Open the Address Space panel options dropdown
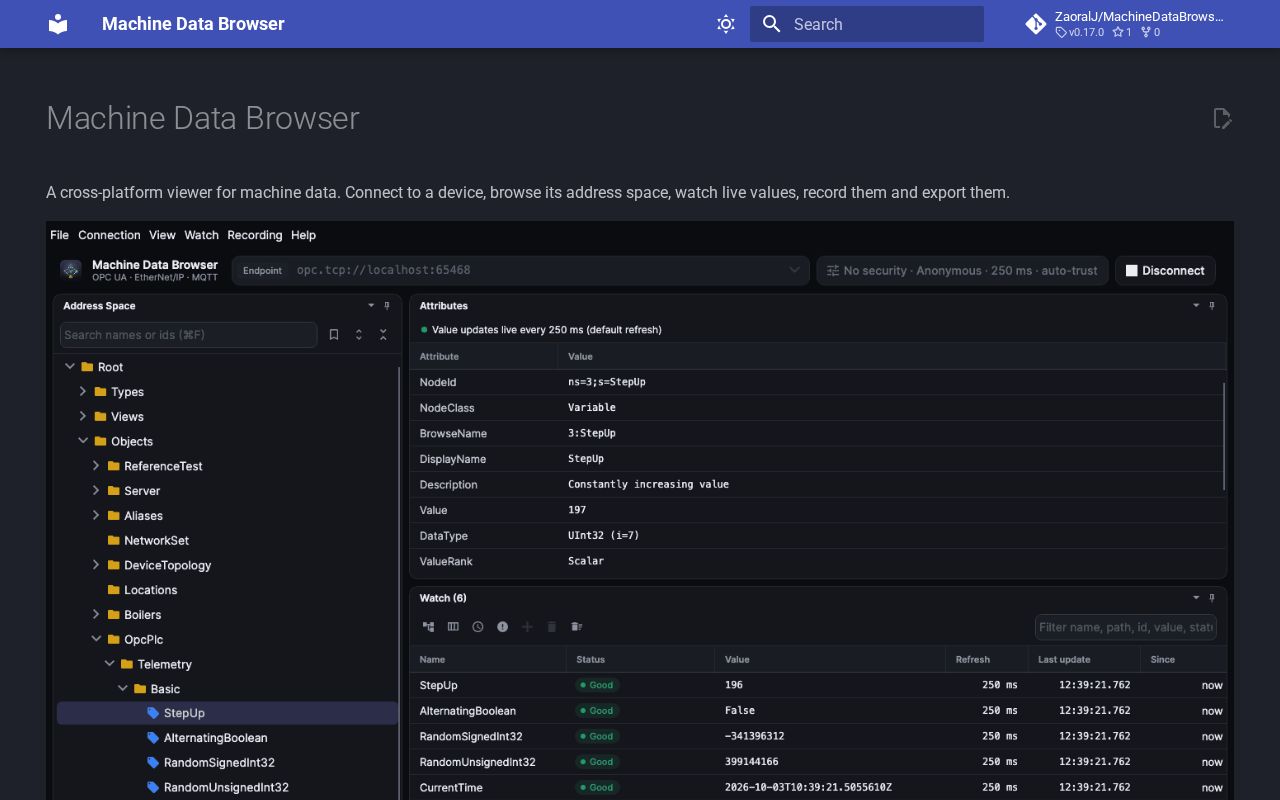1280x800 pixels. [x=371, y=306]
